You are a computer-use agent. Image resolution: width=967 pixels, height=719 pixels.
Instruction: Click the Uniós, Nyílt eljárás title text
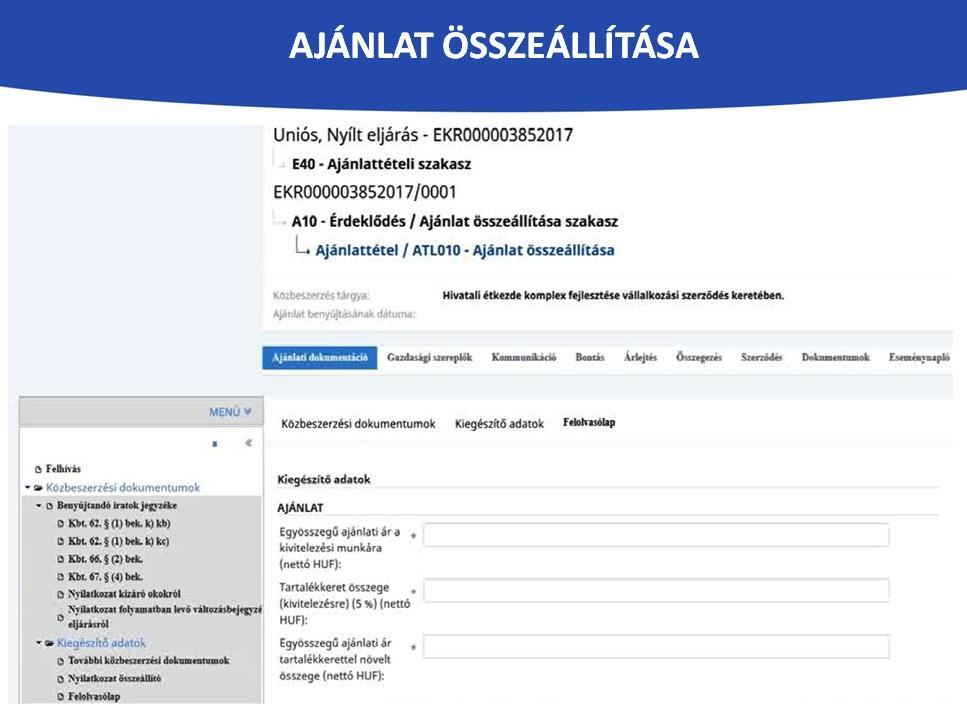click(x=423, y=135)
